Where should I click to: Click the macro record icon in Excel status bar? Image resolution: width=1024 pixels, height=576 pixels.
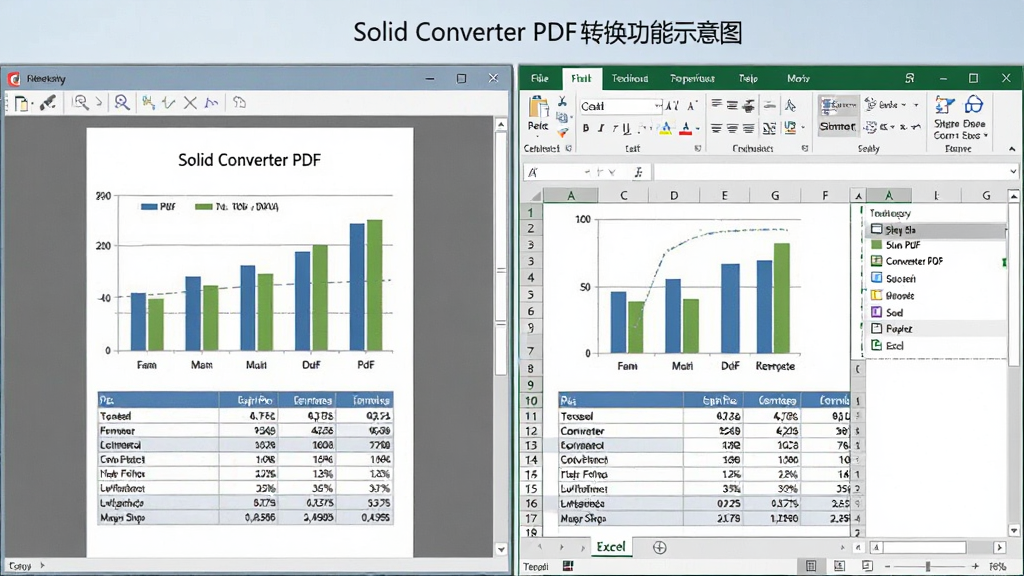[568, 566]
